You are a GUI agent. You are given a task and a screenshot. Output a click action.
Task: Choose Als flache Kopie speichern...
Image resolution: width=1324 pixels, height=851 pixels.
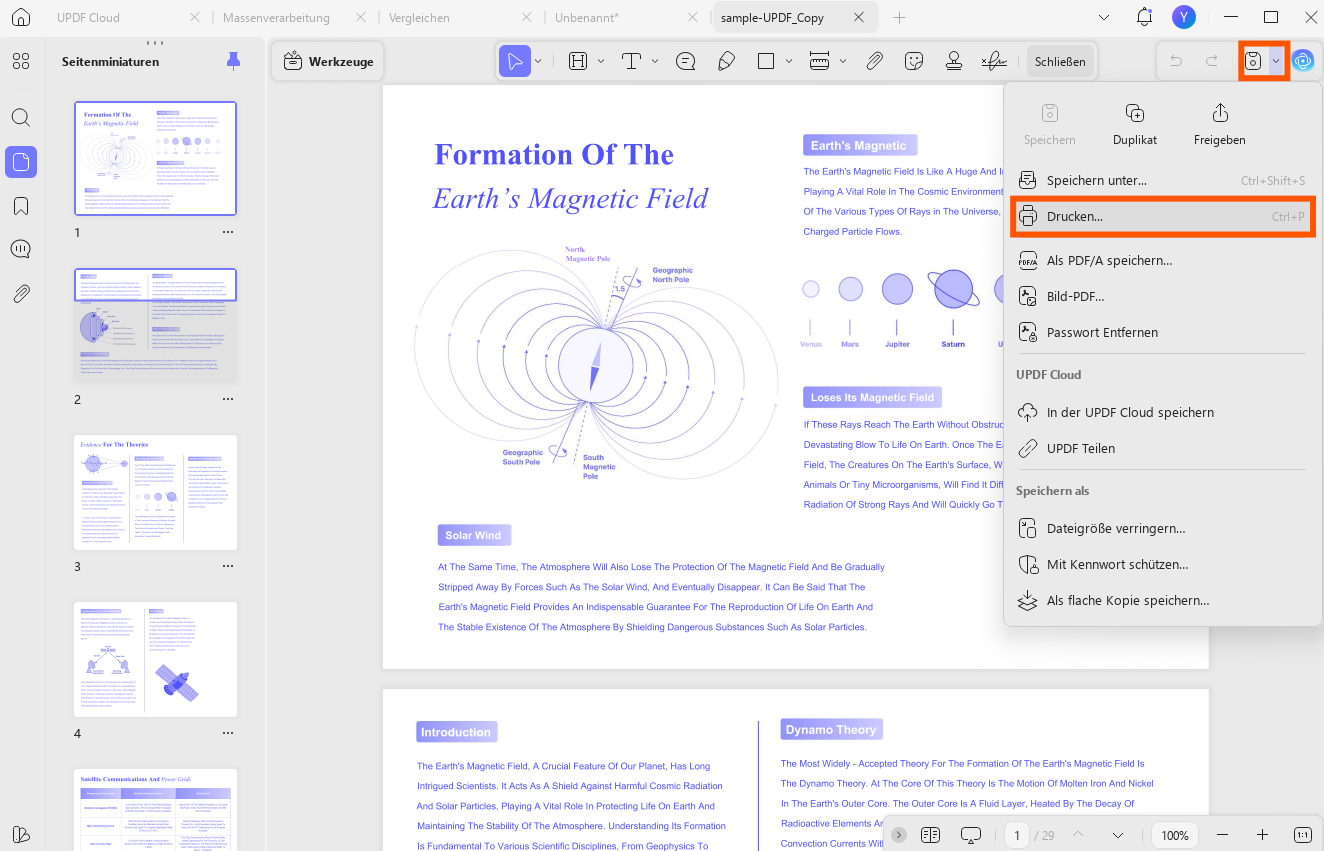pyautogui.click(x=1162, y=600)
